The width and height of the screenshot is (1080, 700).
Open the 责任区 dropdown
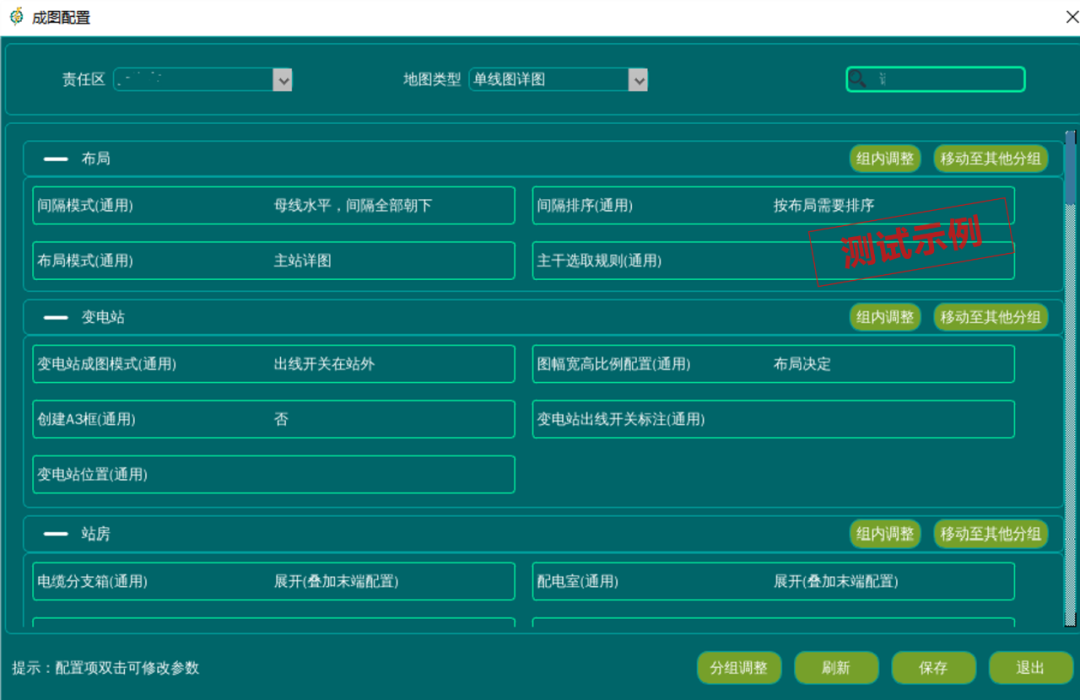tap(283, 79)
